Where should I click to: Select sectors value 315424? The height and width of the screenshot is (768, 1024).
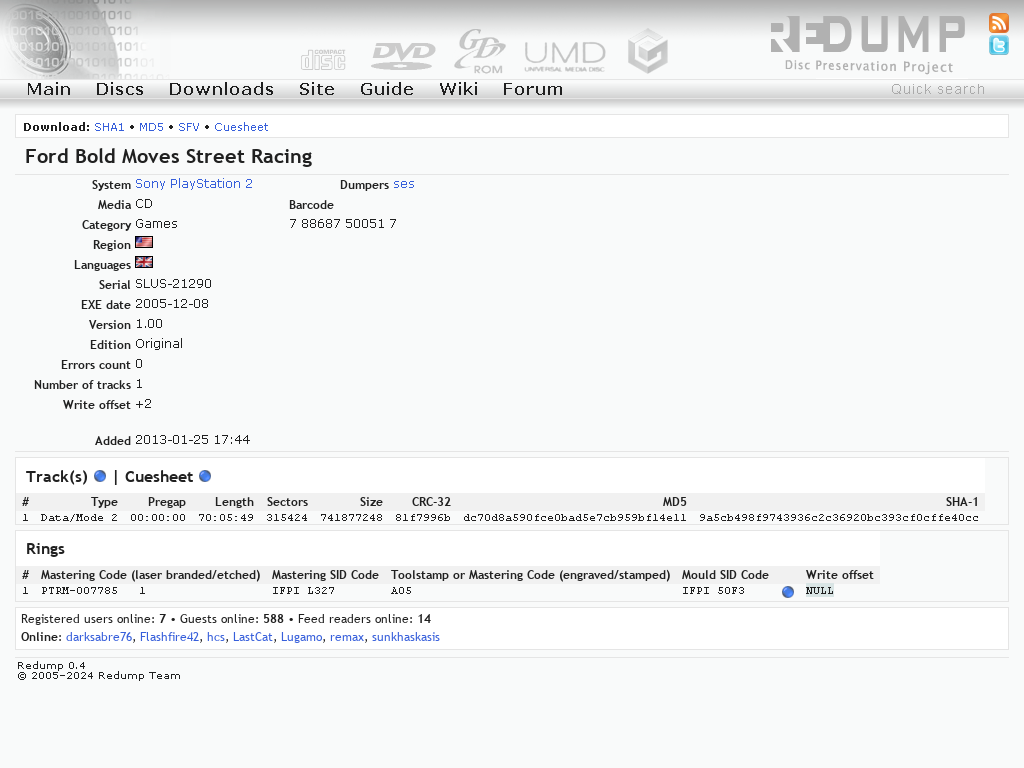[287, 517]
